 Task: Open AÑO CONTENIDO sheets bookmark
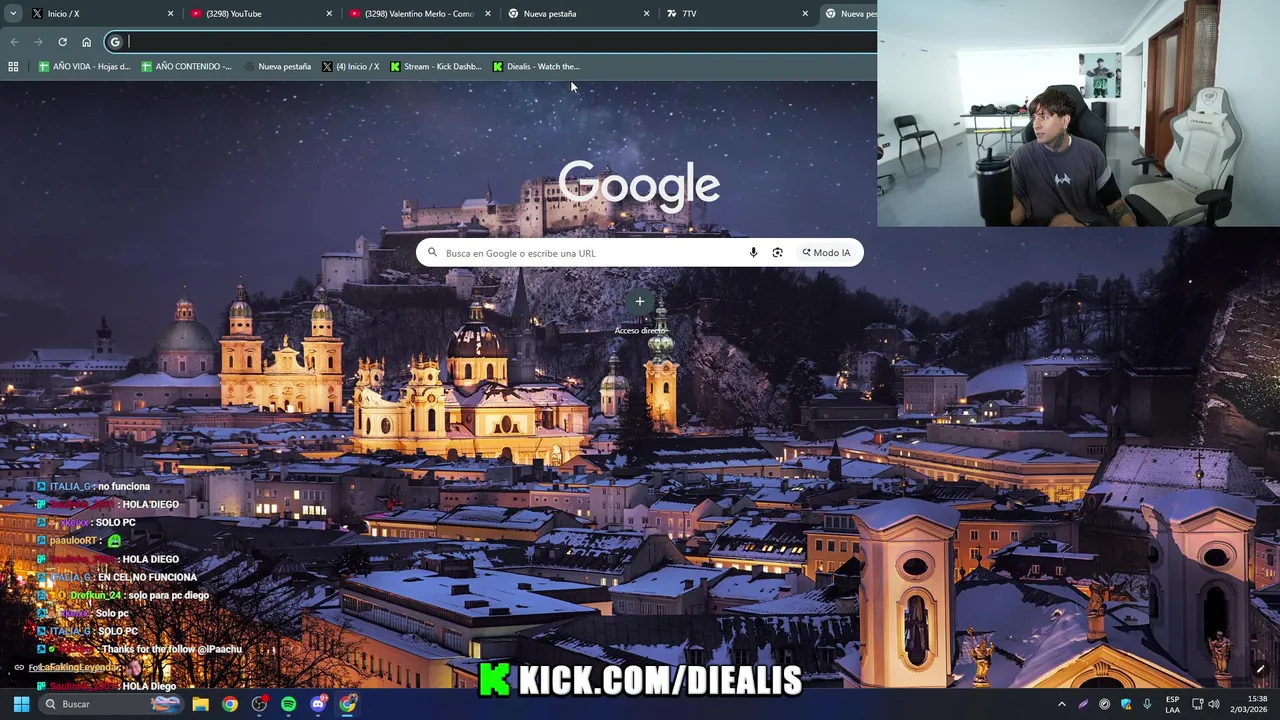[187, 67]
